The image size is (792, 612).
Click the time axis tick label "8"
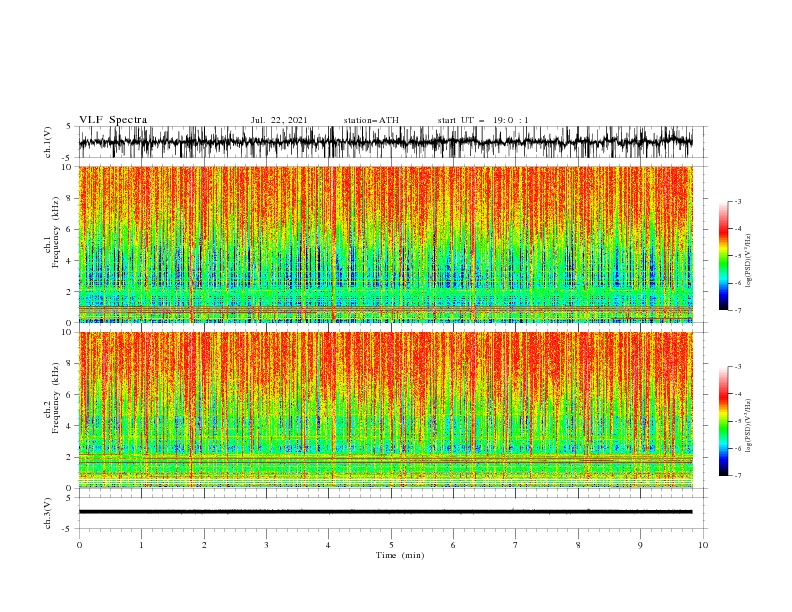[x=578, y=545]
